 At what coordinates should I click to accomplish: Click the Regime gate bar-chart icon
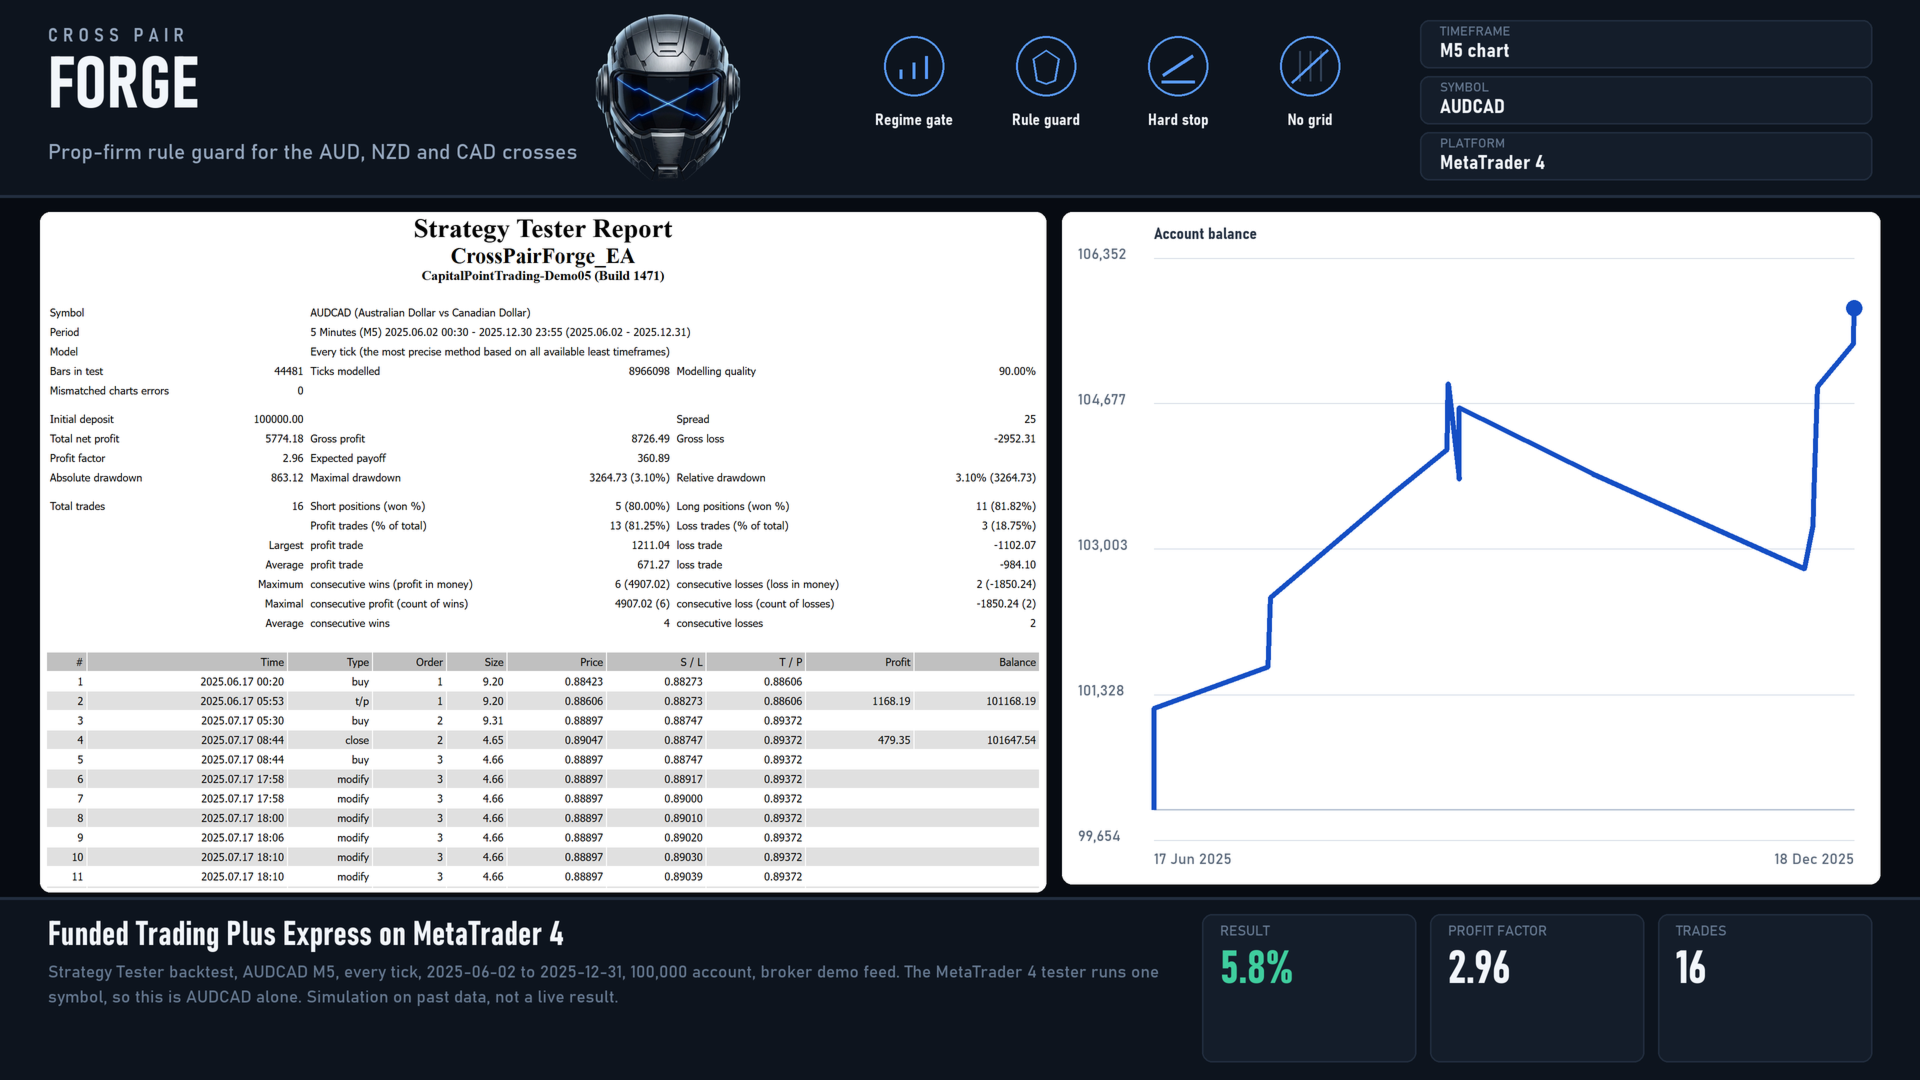[913, 67]
